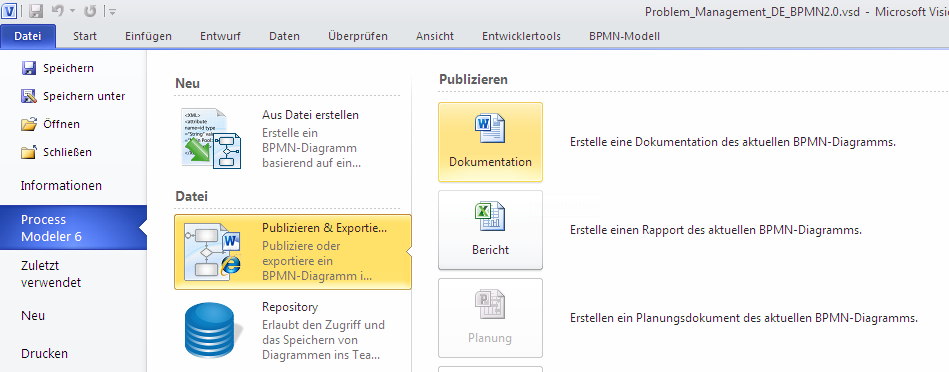Select the Process Modeler 6 section
This screenshot has height=372, width=949.
click(73, 227)
